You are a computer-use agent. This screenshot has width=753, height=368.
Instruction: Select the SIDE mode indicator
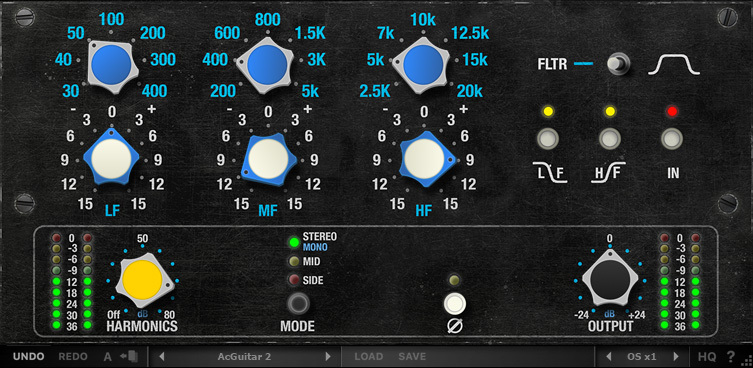tap(293, 280)
